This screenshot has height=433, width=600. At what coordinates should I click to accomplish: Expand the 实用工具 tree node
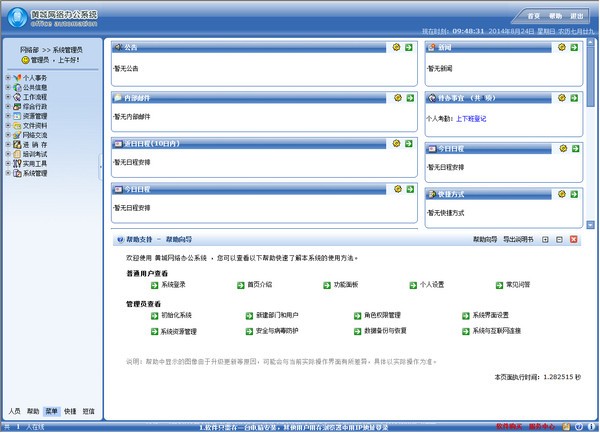pos(7,163)
